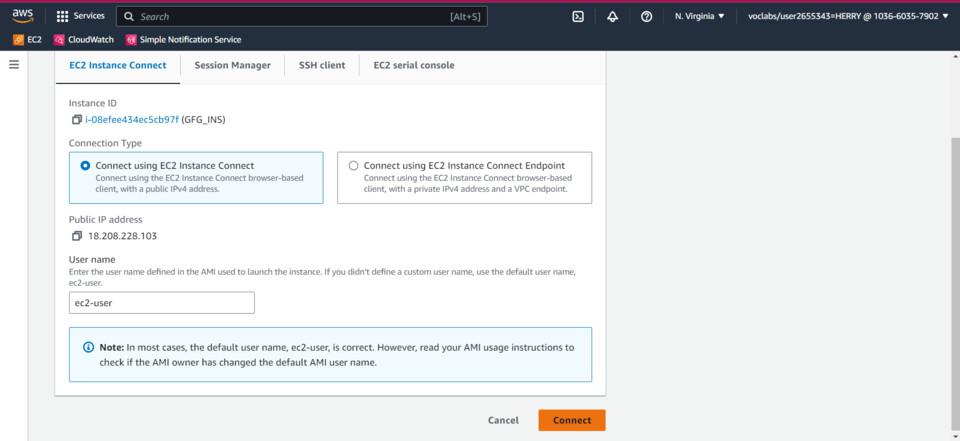This screenshot has height=441, width=960.
Task: Click the User name input field
Action: tap(162, 303)
